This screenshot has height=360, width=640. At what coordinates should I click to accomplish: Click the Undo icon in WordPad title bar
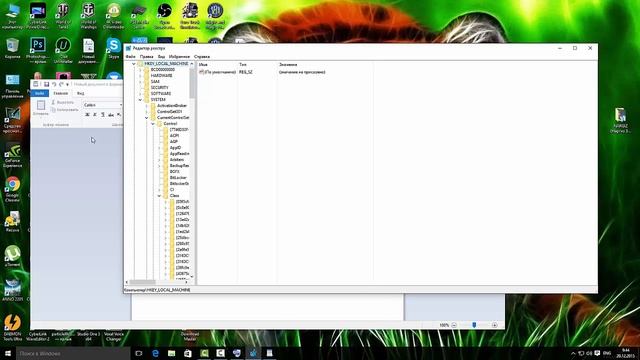click(54, 84)
